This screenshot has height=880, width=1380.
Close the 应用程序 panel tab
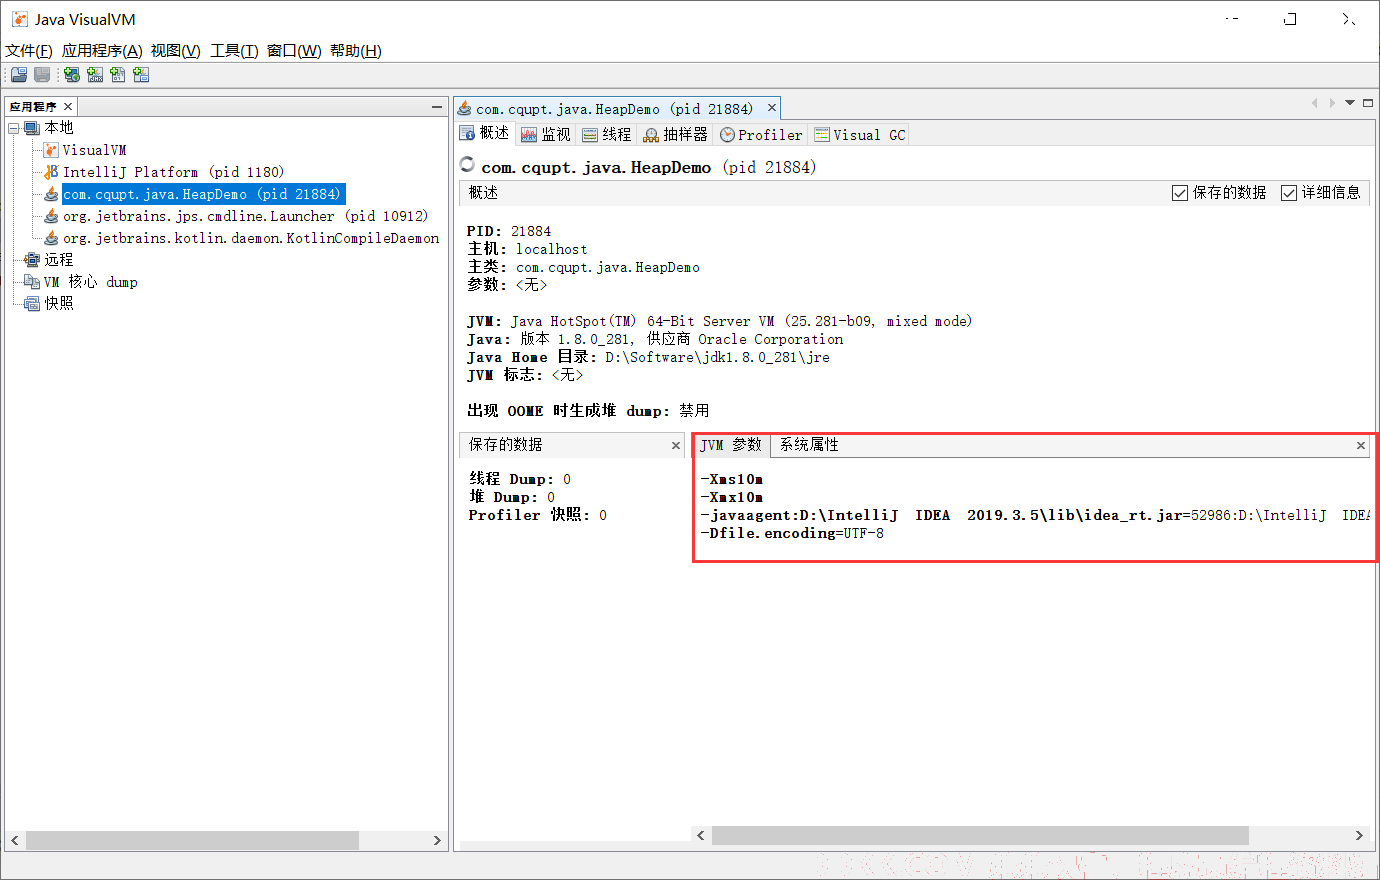pos(68,106)
